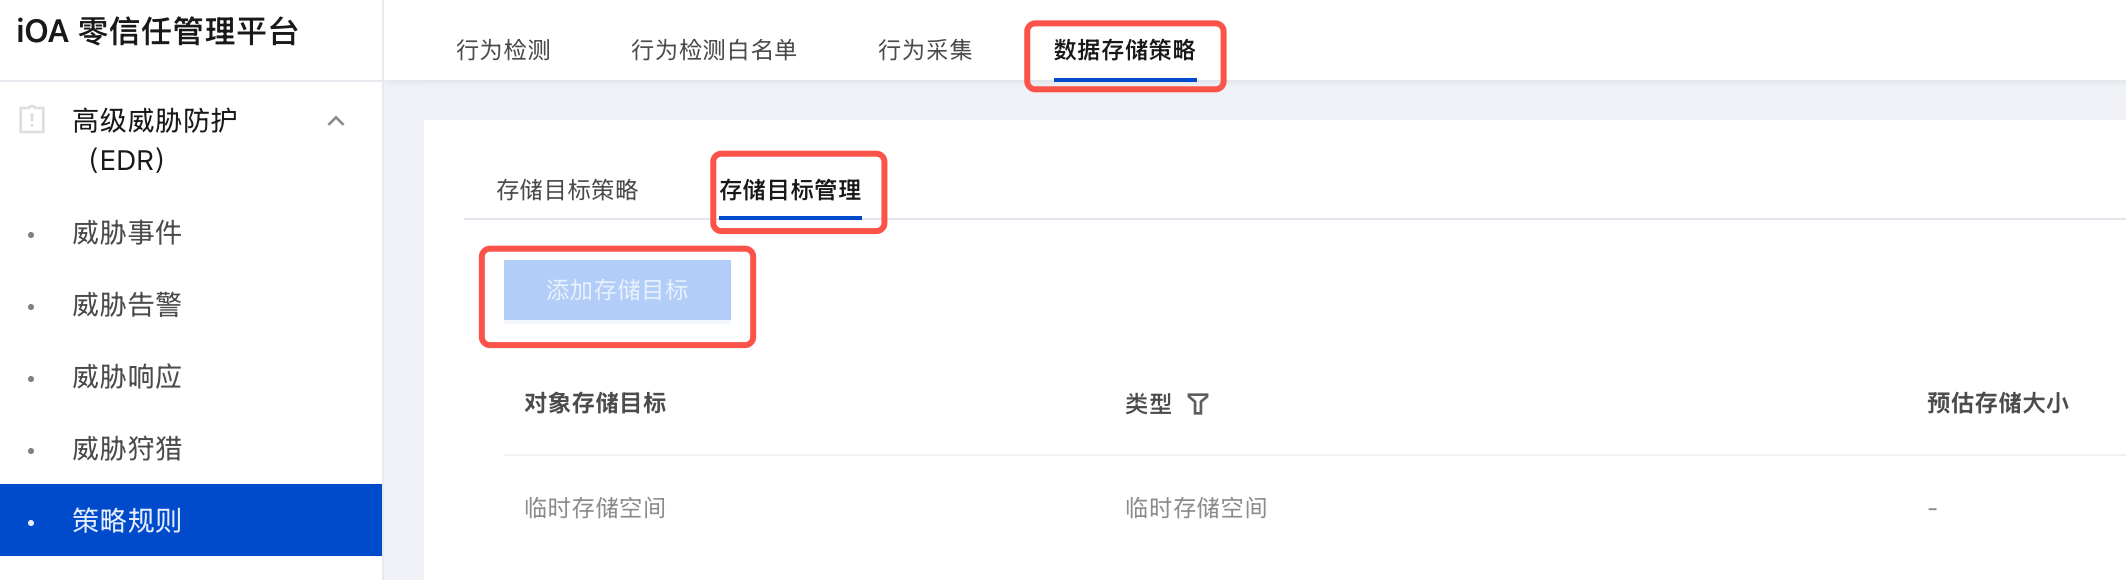Open 威胁事件 in the sidebar
2126x580 pixels.
tap(127, 233)
